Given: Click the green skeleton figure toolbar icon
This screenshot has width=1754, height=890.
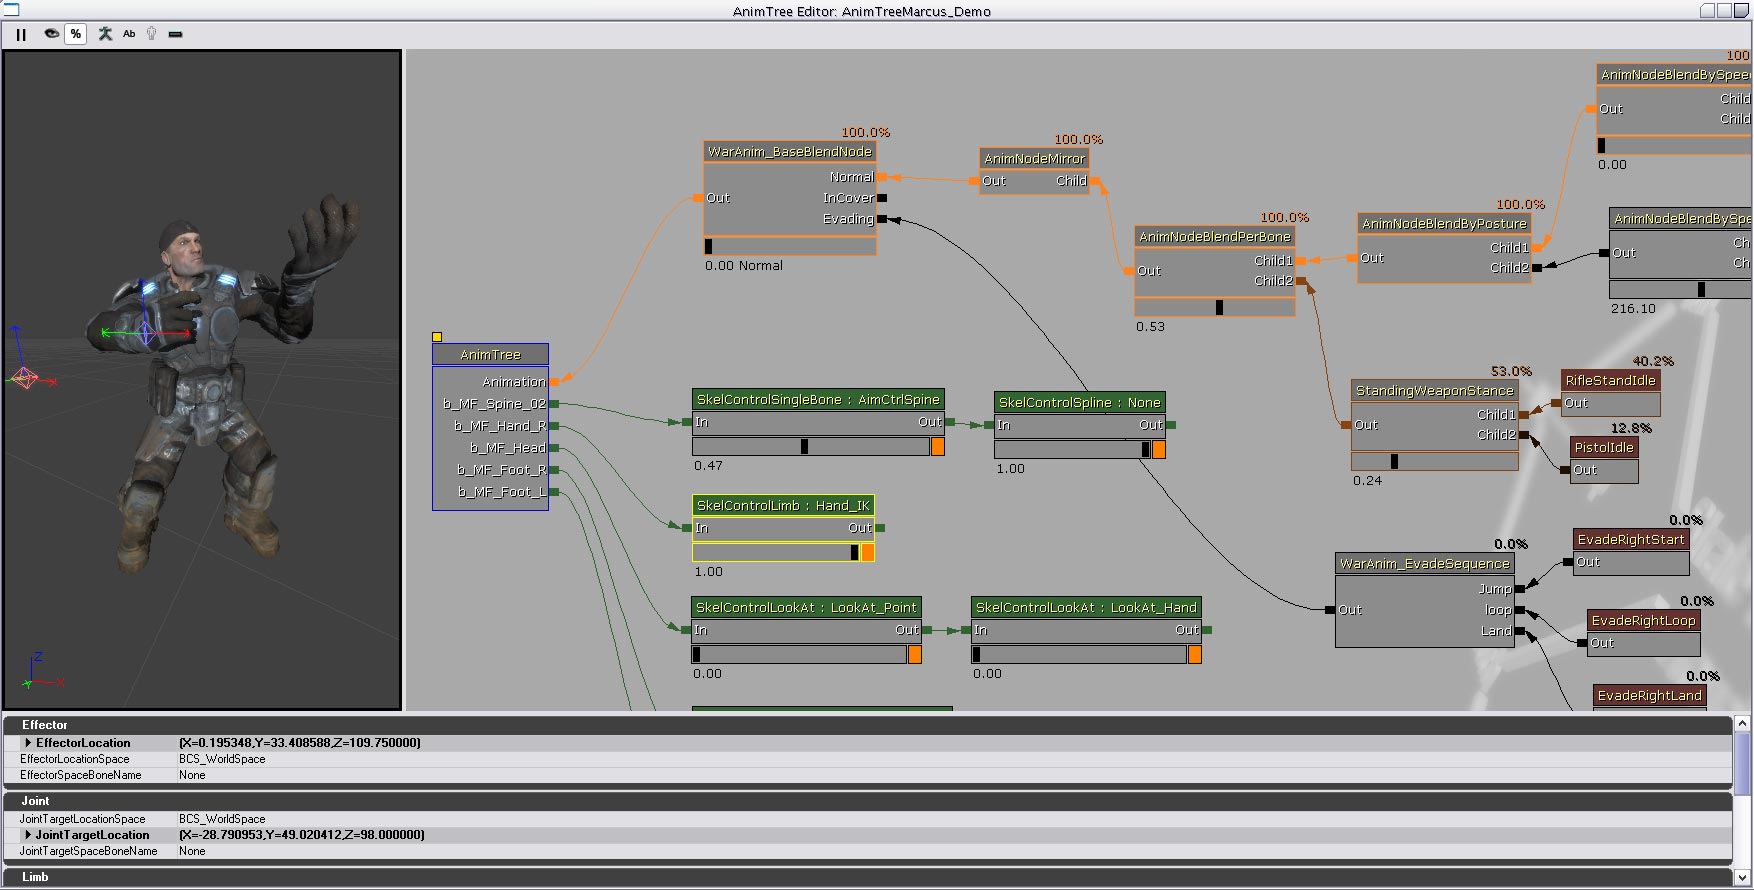Looking at the screenshot, I should click(105, 34).
